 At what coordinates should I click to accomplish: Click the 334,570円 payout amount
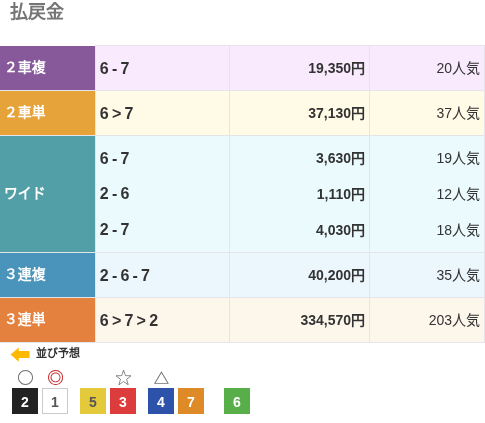(332, 320)
